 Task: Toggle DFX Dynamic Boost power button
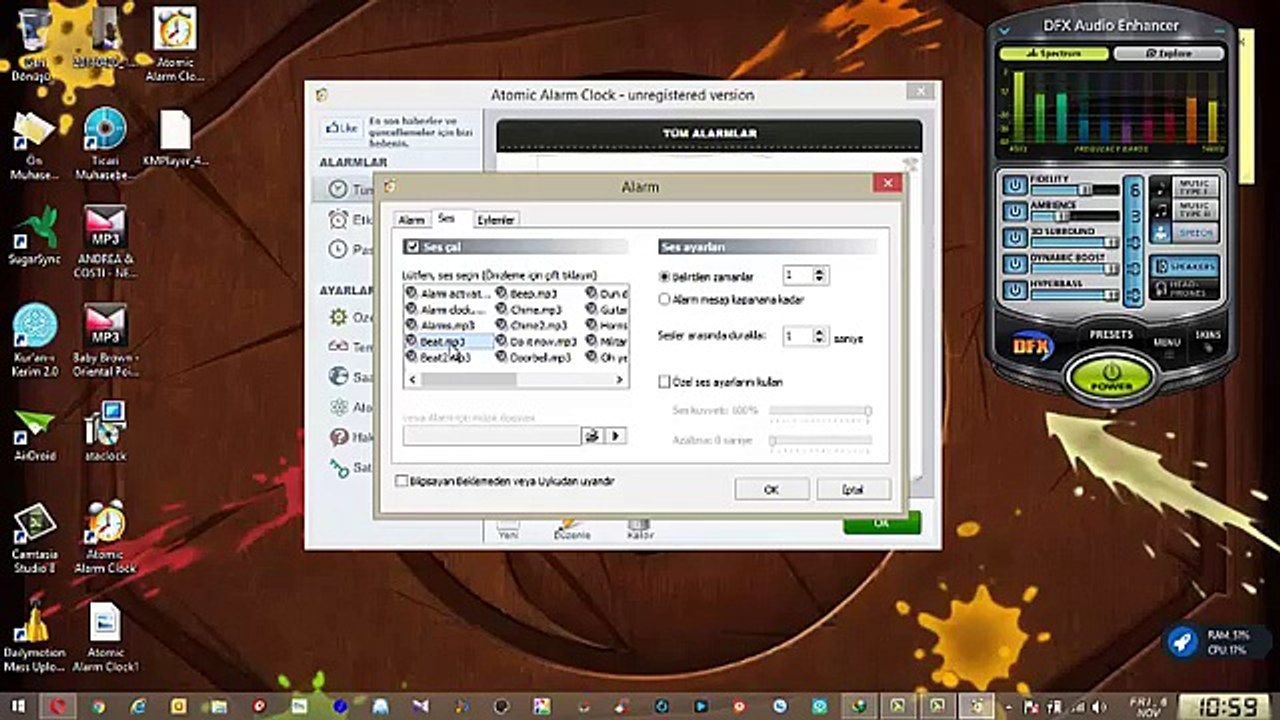coord(1016,265)
